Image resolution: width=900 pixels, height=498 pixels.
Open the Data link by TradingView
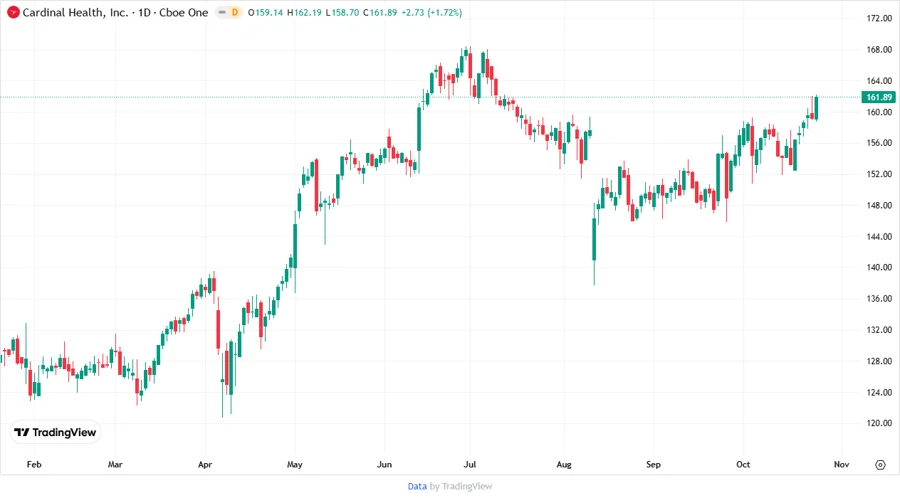pyautogui.click(x=417, y=487)
